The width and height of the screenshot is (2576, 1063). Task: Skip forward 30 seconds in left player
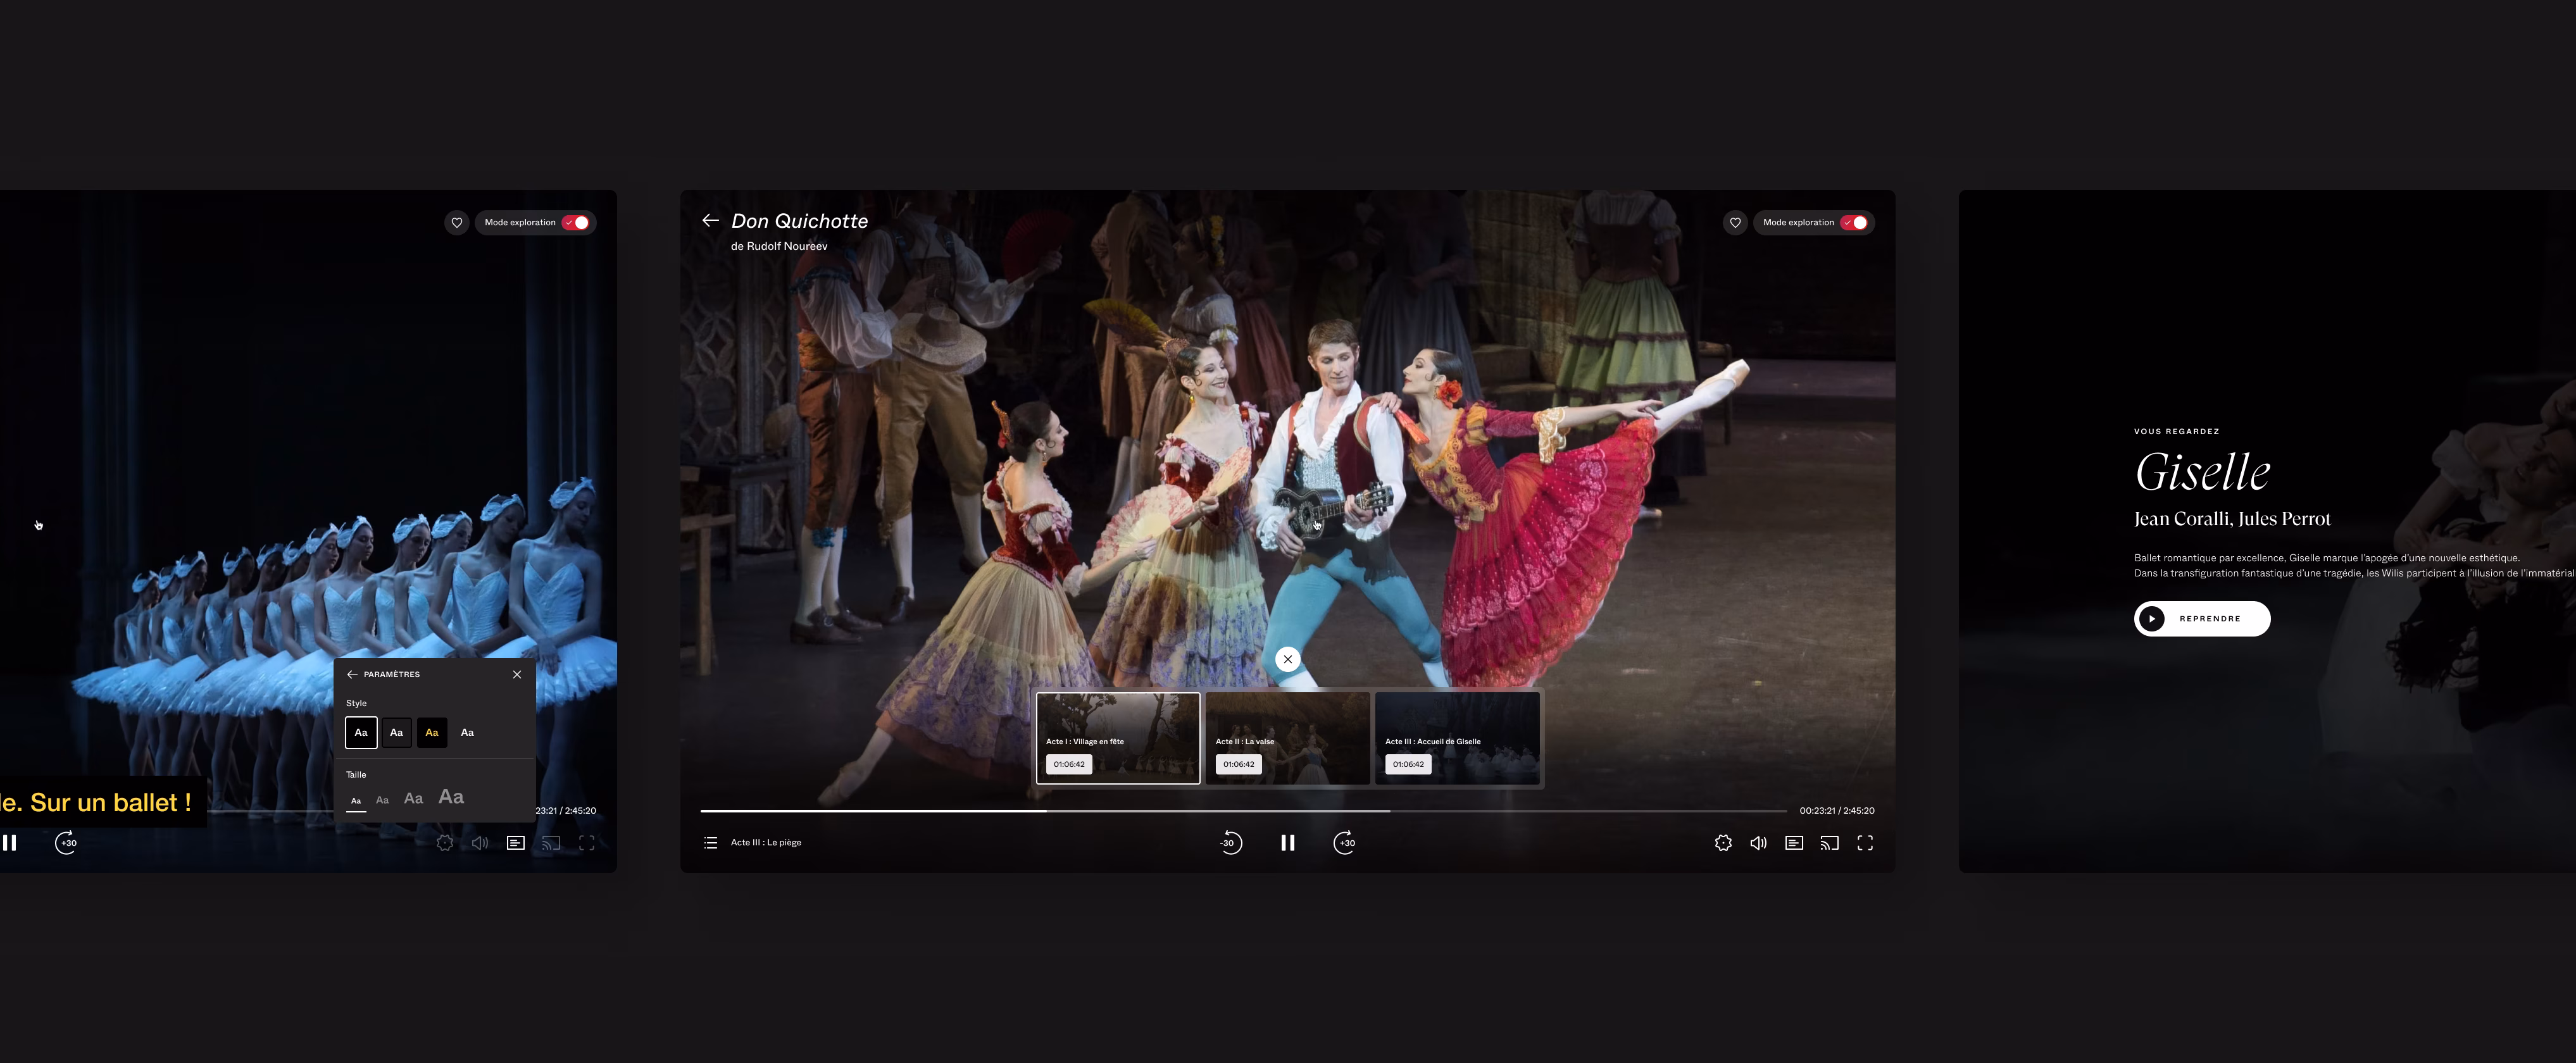click(x=66, y=843)
